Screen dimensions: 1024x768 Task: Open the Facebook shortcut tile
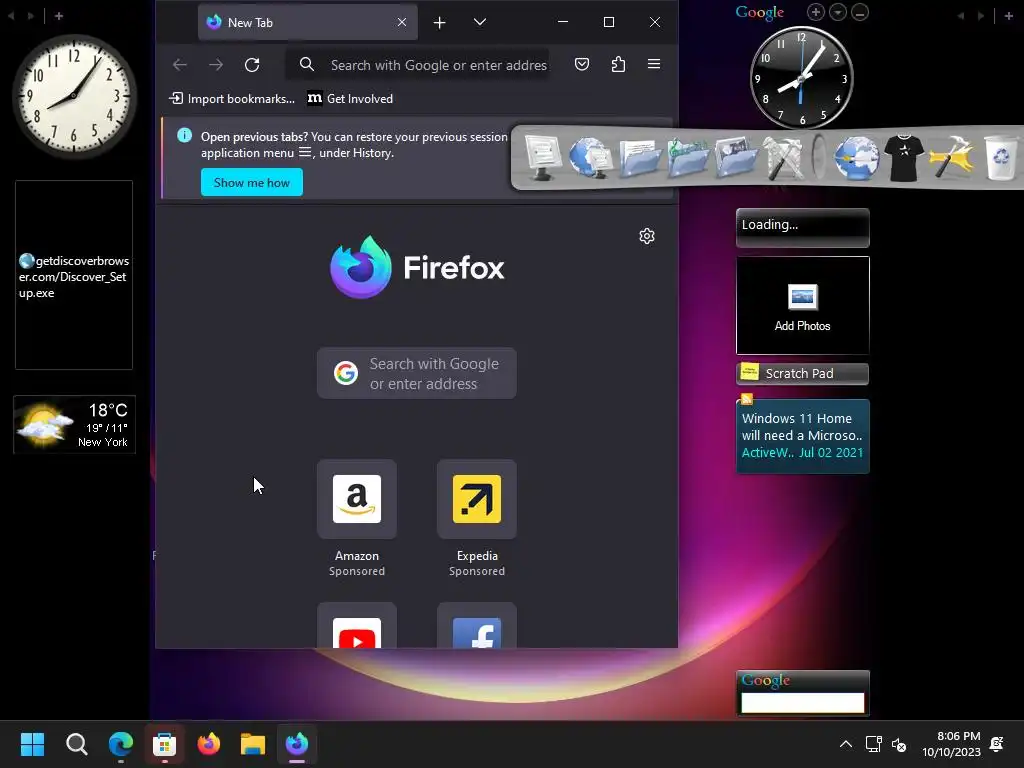point(477,626)
